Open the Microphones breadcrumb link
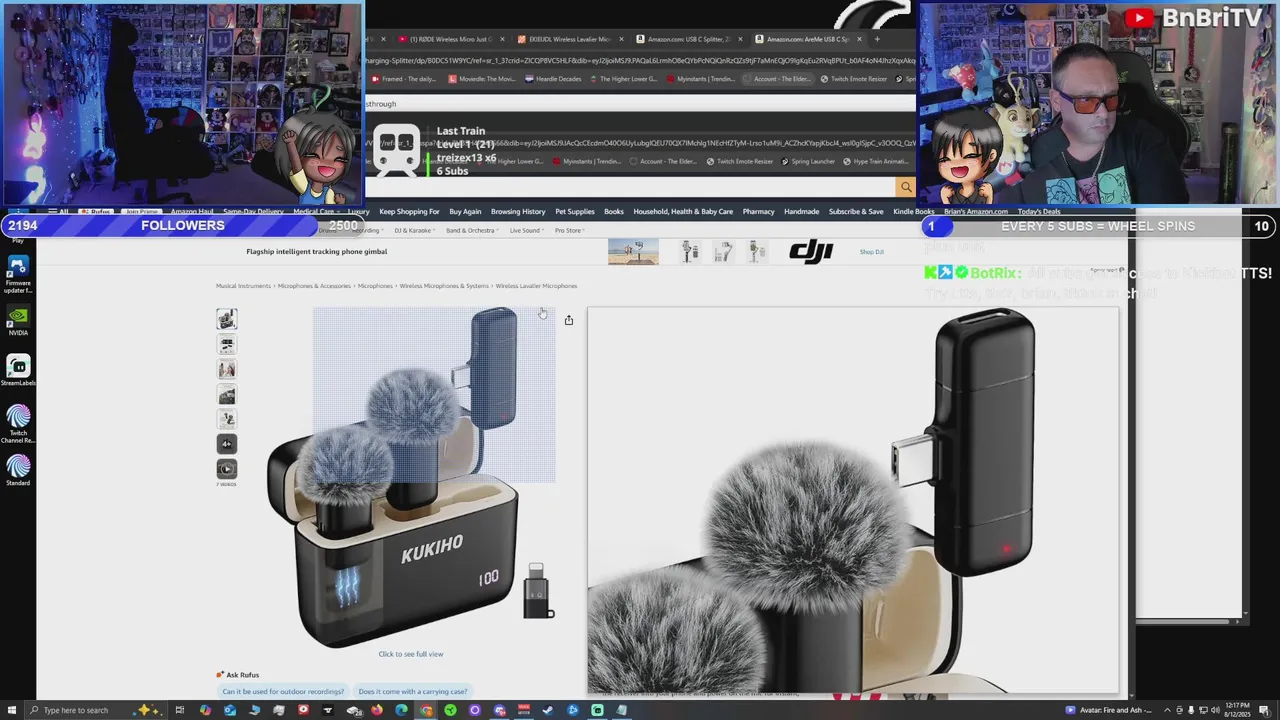The height and width of the screenshot is (720, 1280). click(375, 286)
